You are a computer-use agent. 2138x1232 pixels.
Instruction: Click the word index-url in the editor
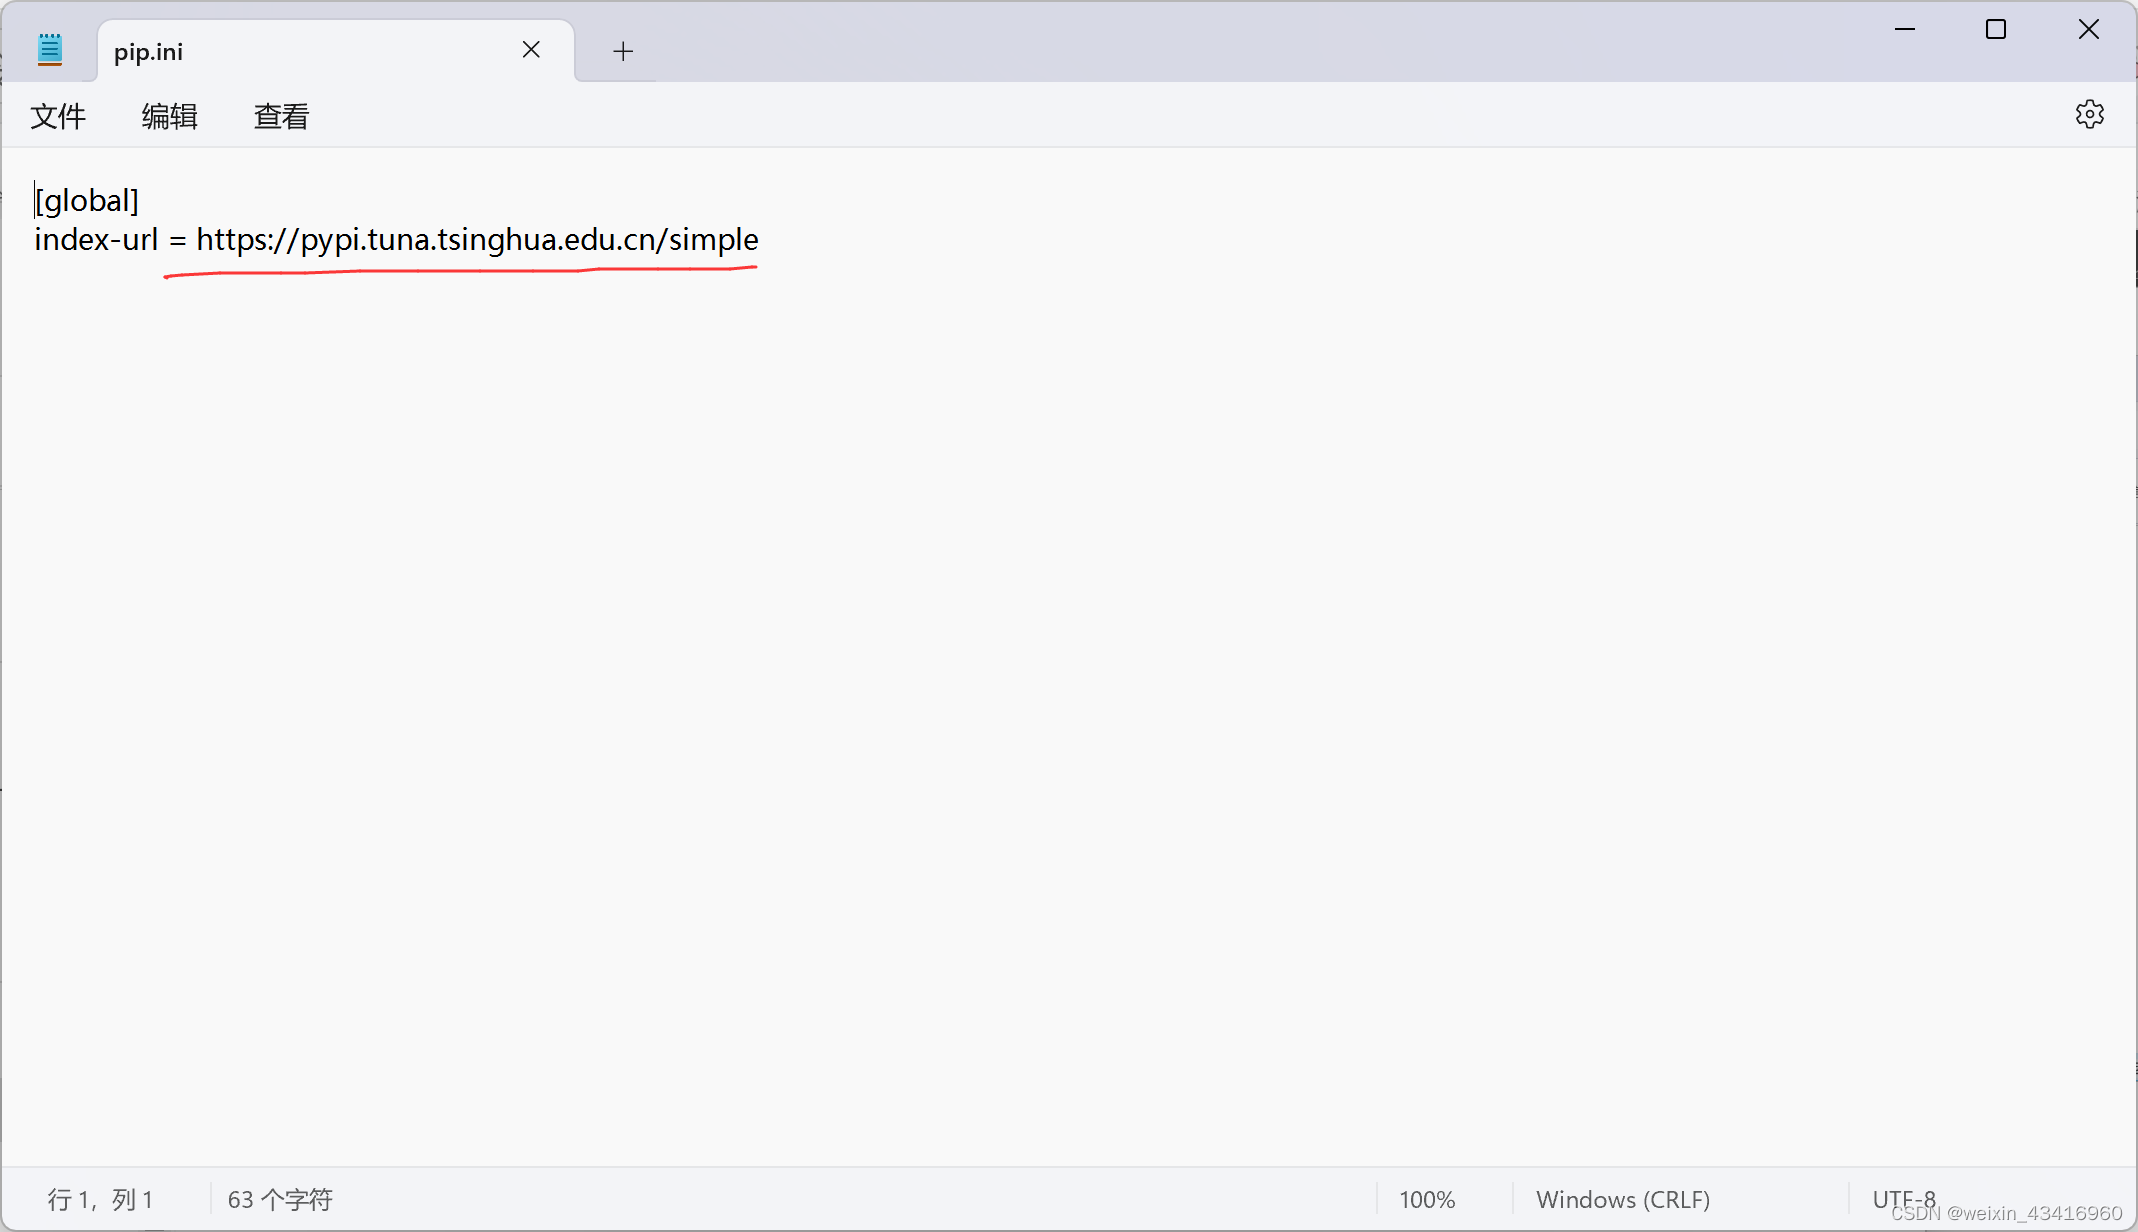(96, 240)
